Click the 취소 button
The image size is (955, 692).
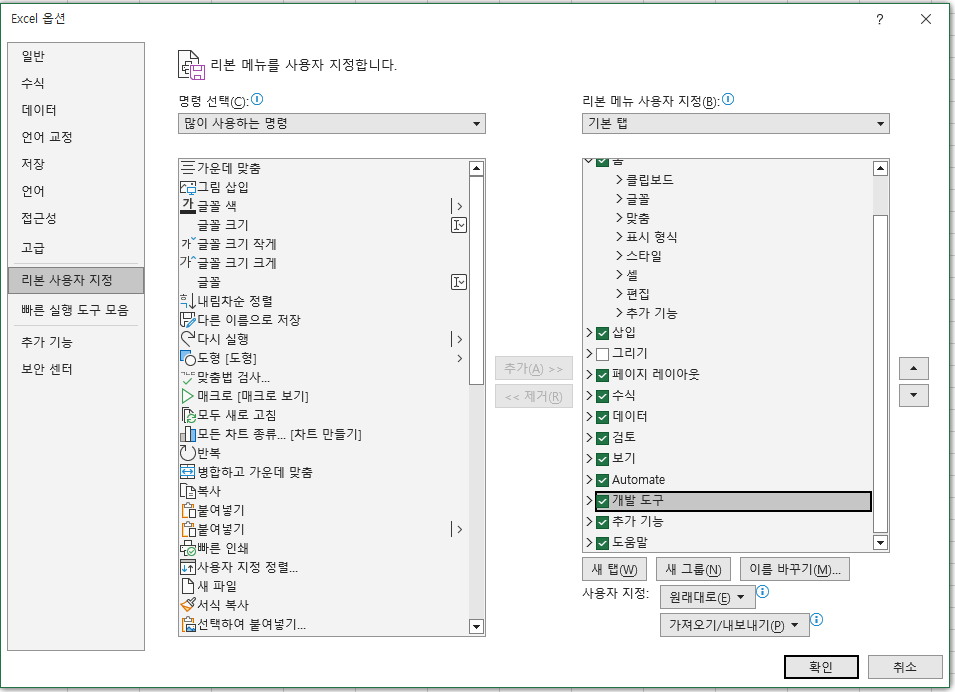[x=904, y=667]
